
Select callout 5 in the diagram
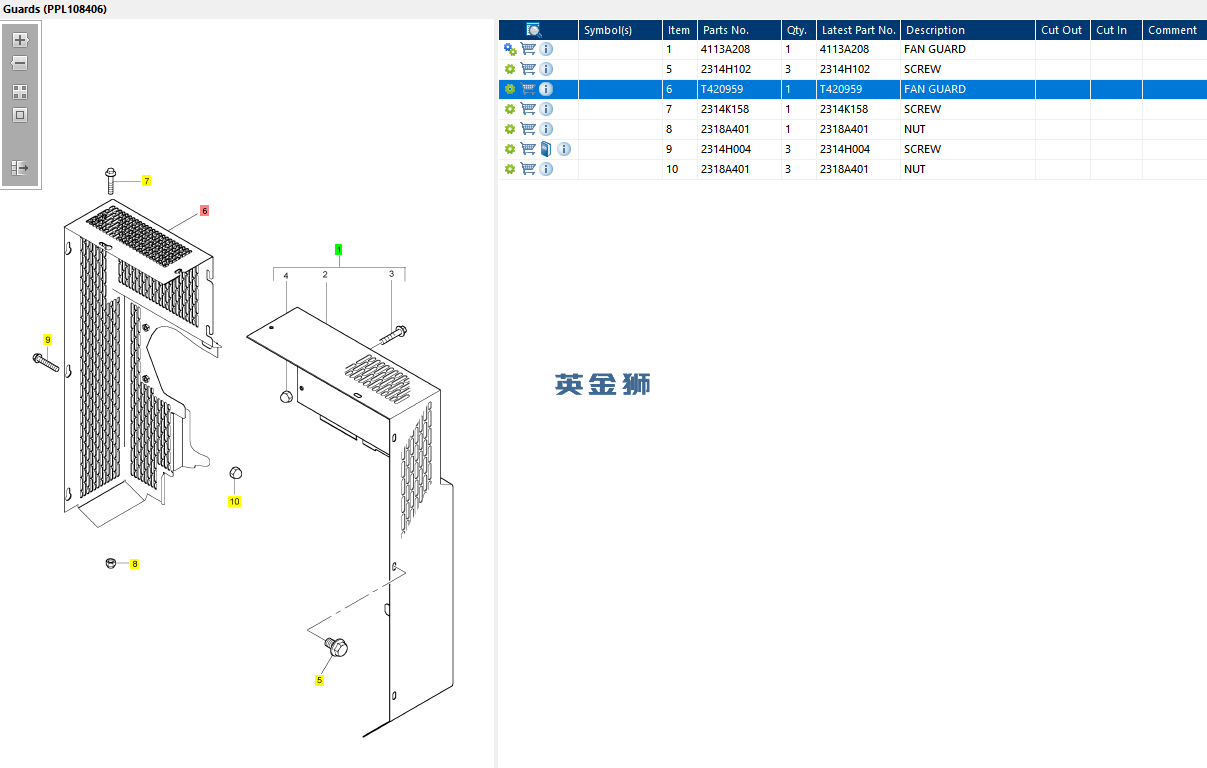pyautogui.click(x=320, y=680)
